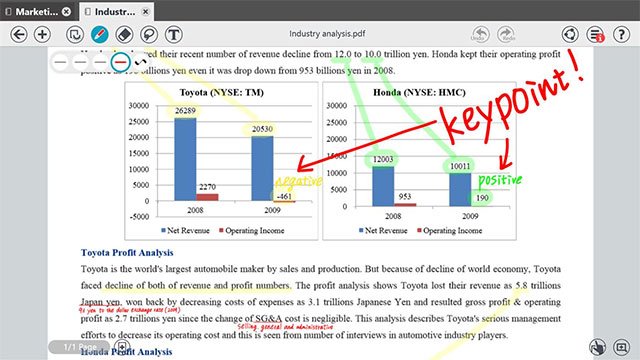The image size is (640, 360).
Task: Select the squiggle line style option
Action: pos(141,62)
